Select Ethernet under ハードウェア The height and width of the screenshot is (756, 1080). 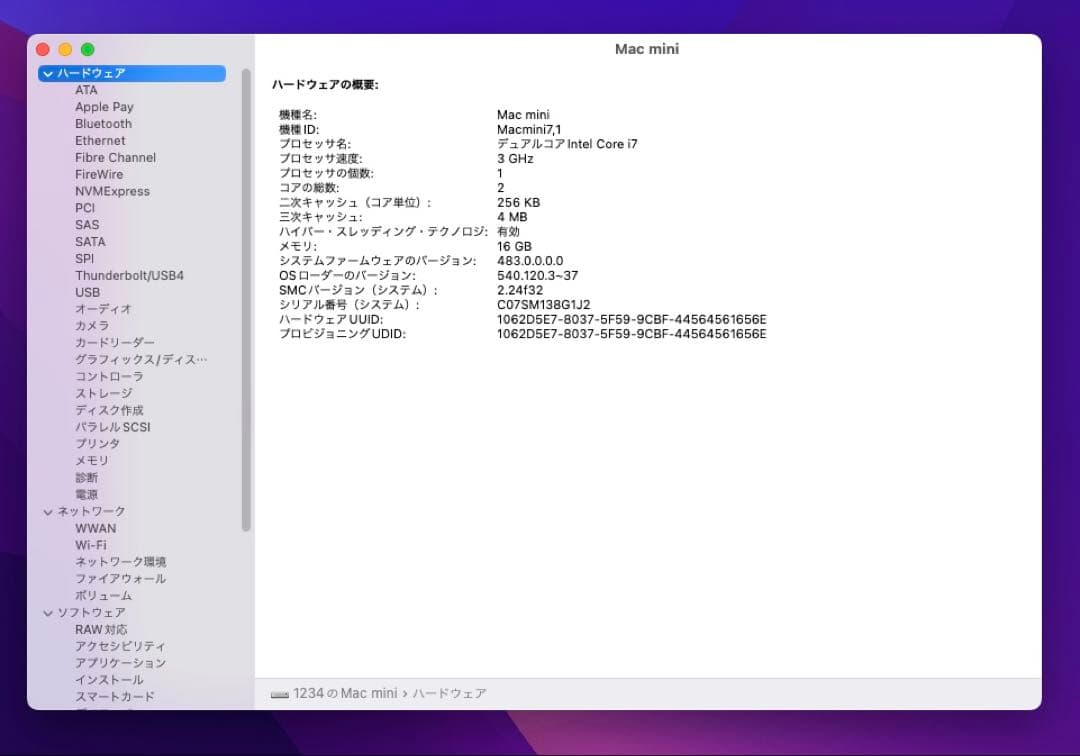[x=100, y=140]
